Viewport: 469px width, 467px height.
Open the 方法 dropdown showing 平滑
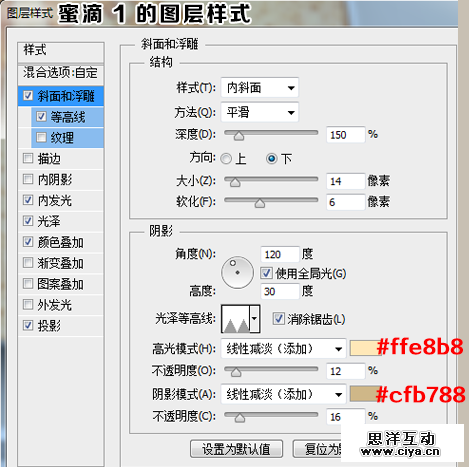click(260, 112)
